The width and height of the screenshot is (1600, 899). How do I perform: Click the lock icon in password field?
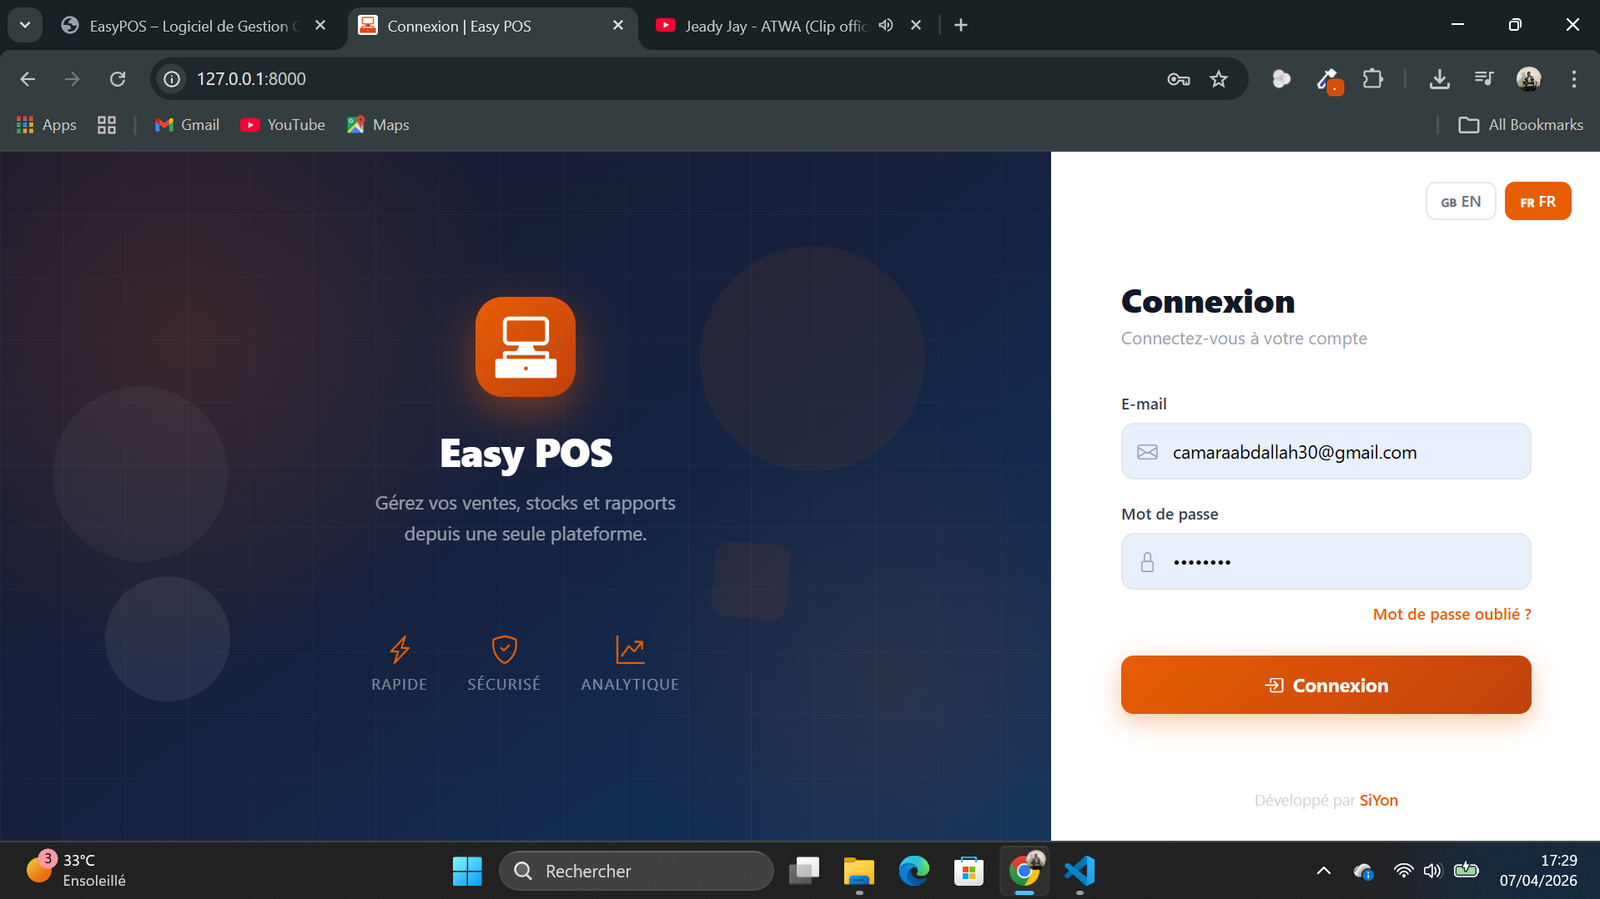(1147, 562)
